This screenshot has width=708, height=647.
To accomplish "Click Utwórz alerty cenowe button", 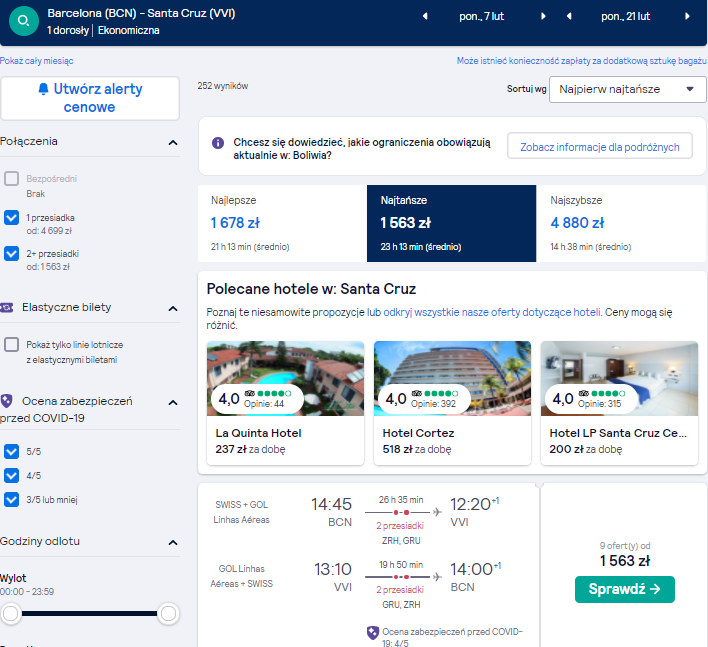I will click(90, 98).
